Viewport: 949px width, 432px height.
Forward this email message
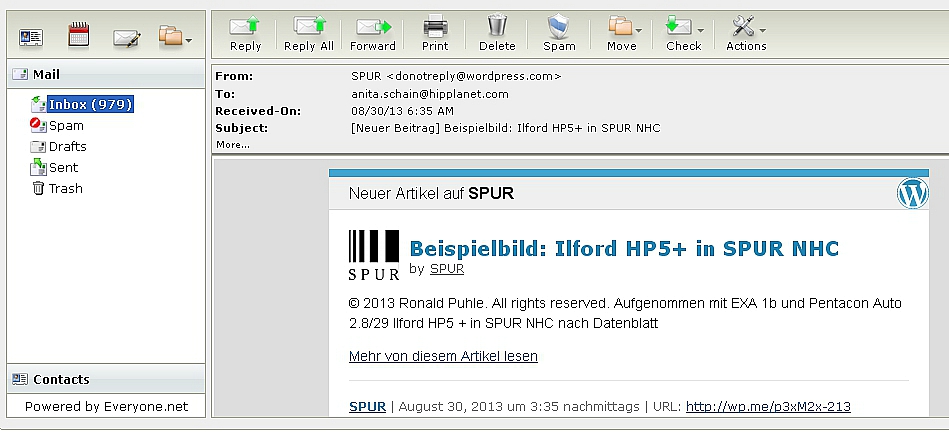point(372,32)
